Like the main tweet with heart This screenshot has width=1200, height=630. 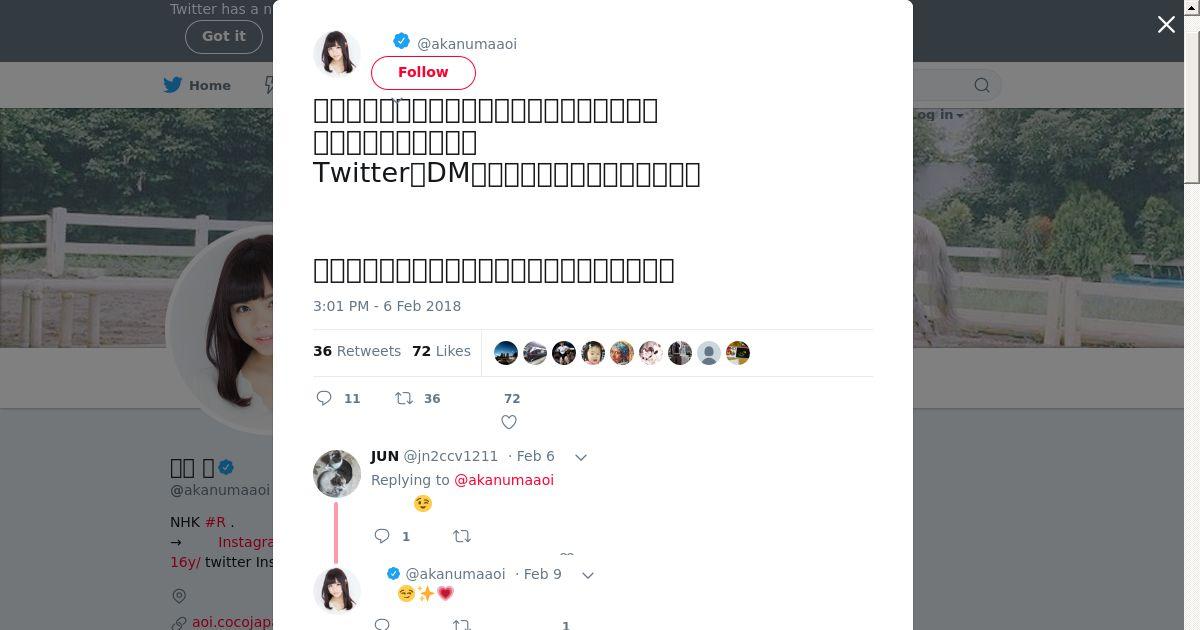[509, 422]
